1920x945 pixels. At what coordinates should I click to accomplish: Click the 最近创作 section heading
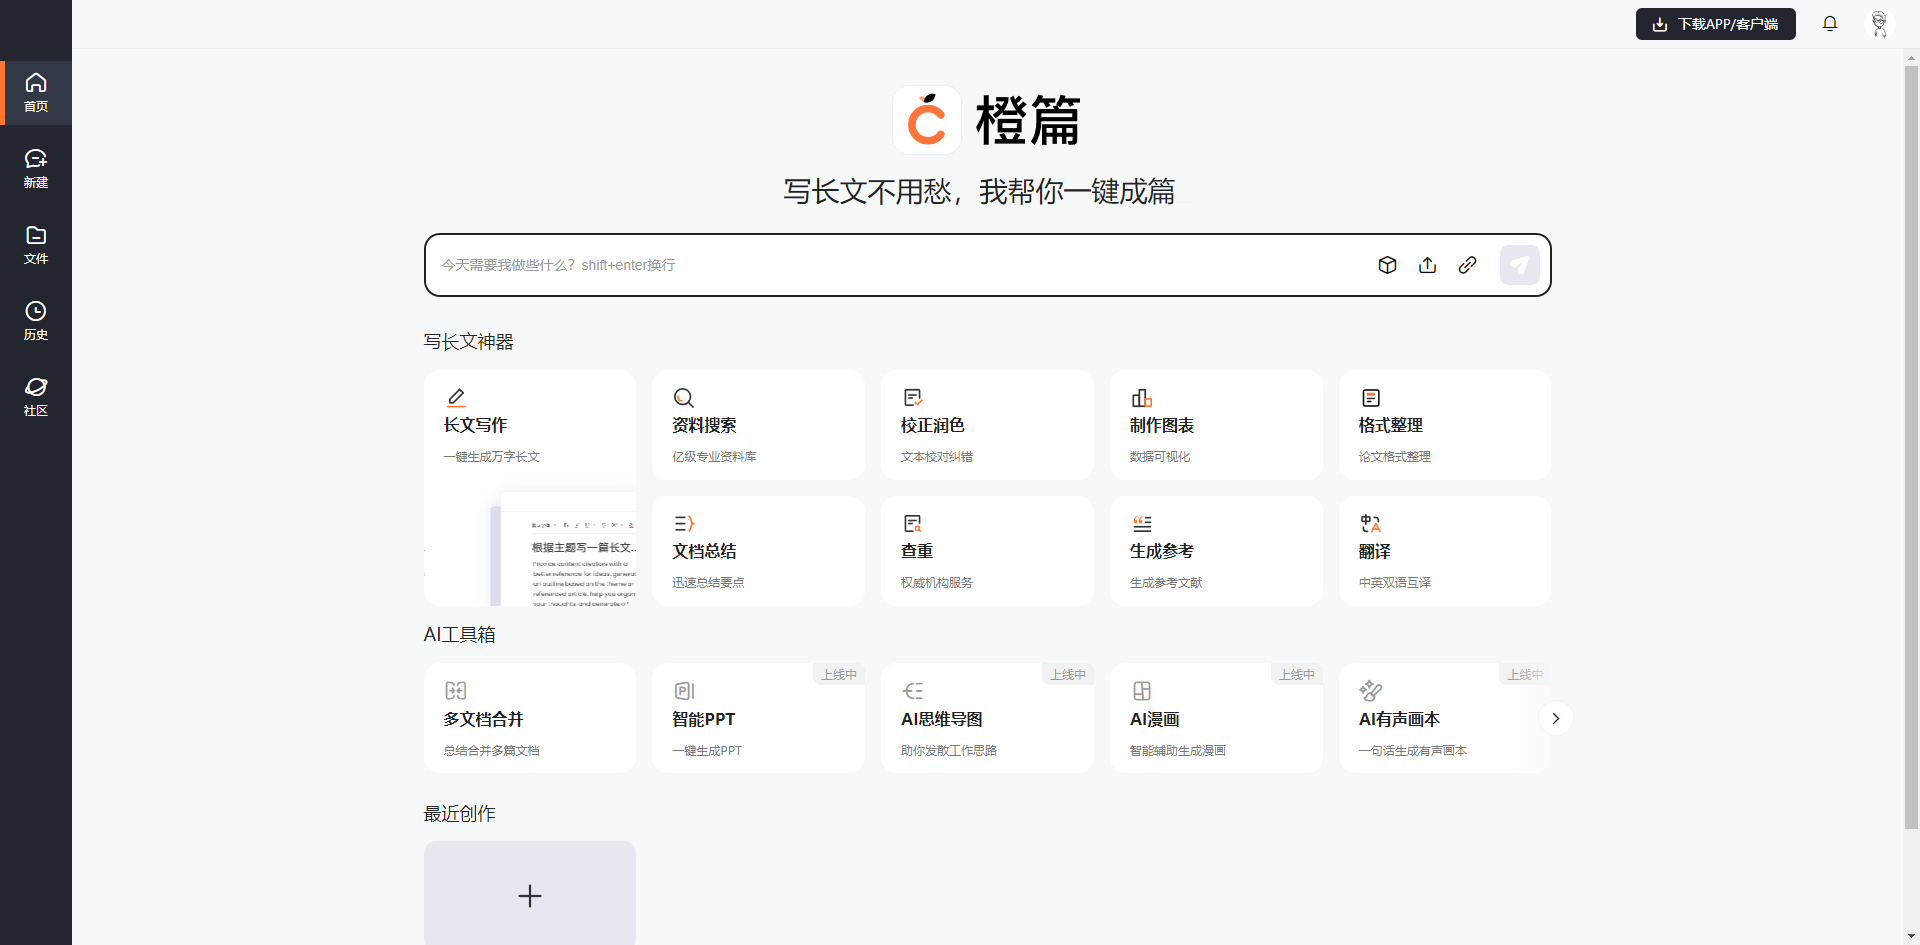pyautogui.click(x=459, y=814)
